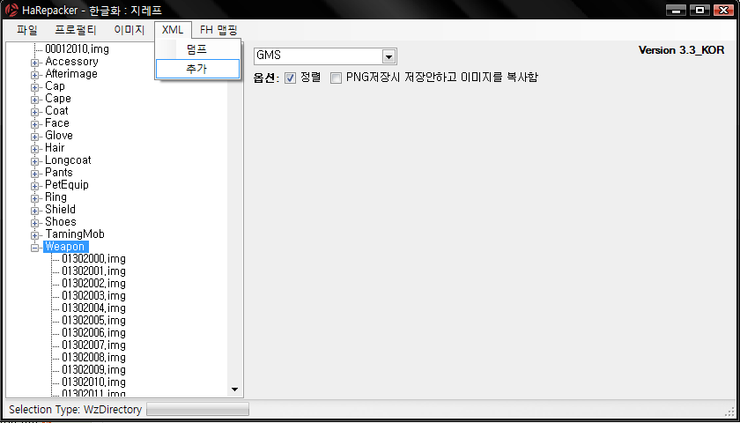Open the FH 맵핑 menu
740x423 pixels.
click(x=218, y=30)
